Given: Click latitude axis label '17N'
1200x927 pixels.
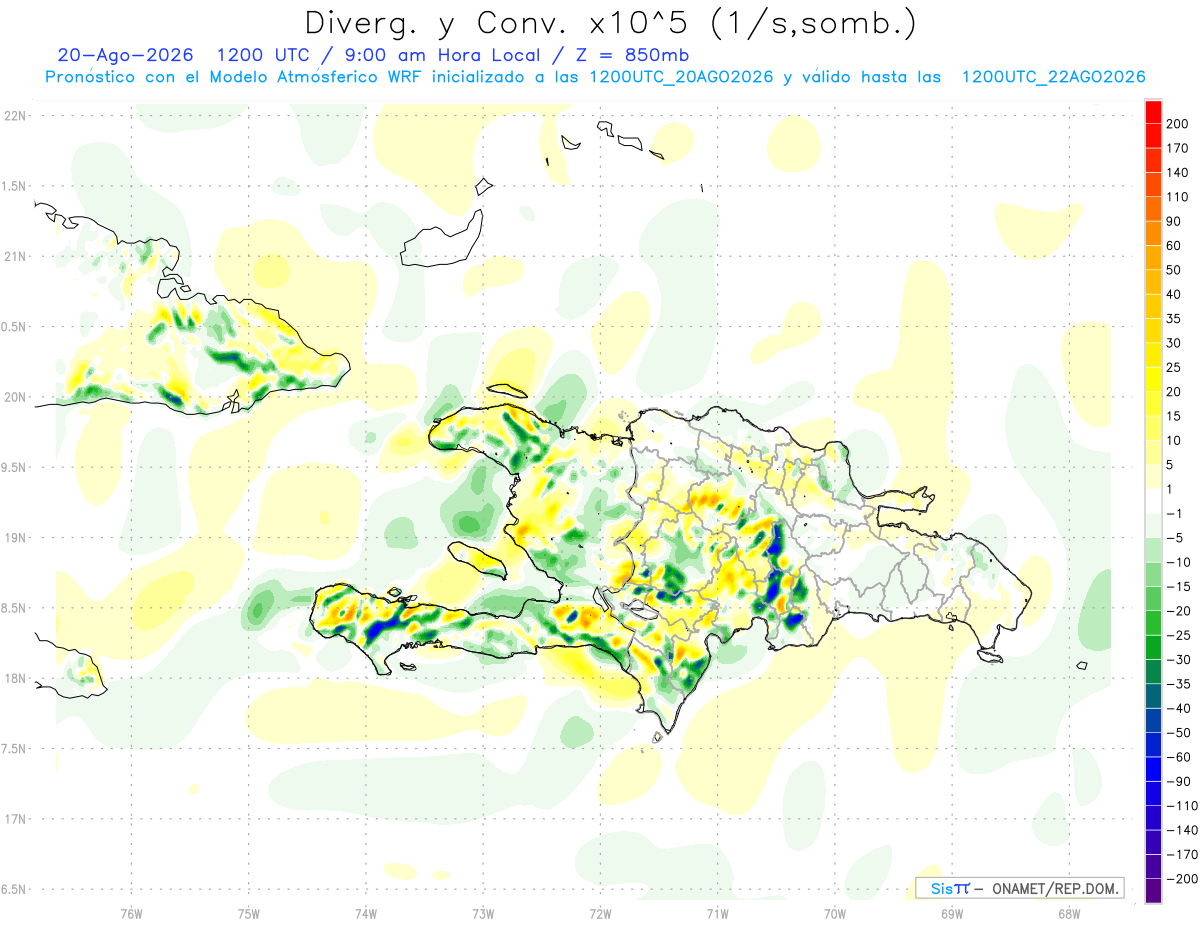Looking at the screenshot, I should coord(14,819).
